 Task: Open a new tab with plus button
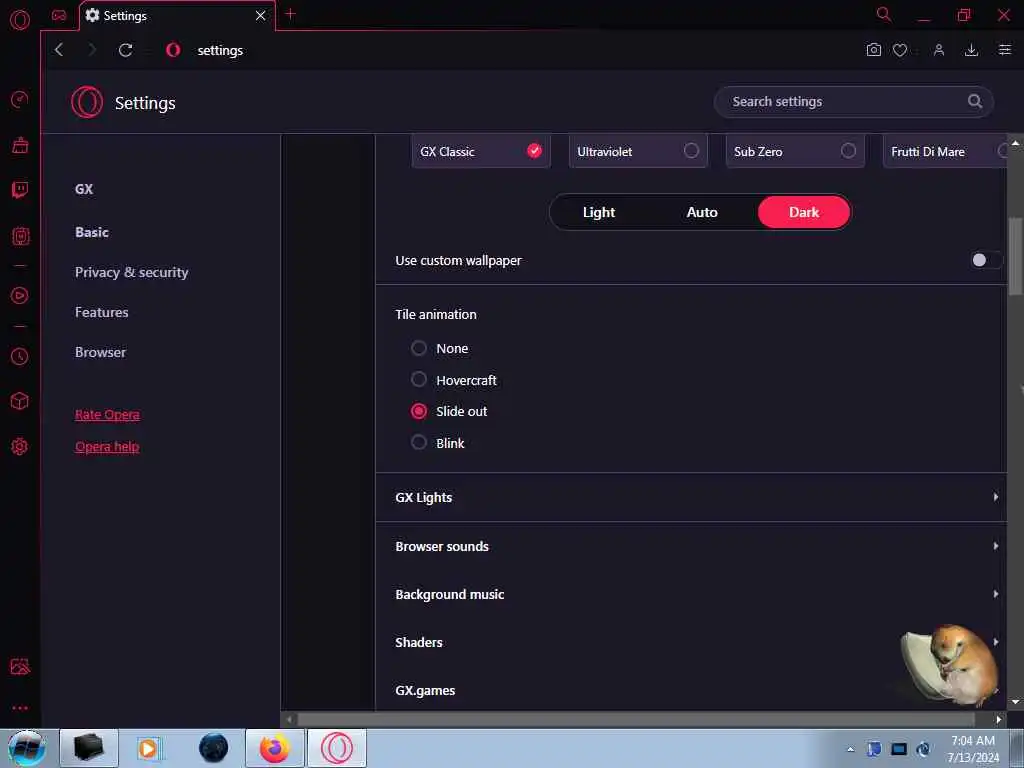pyautogui.click(x=290, y=14)
